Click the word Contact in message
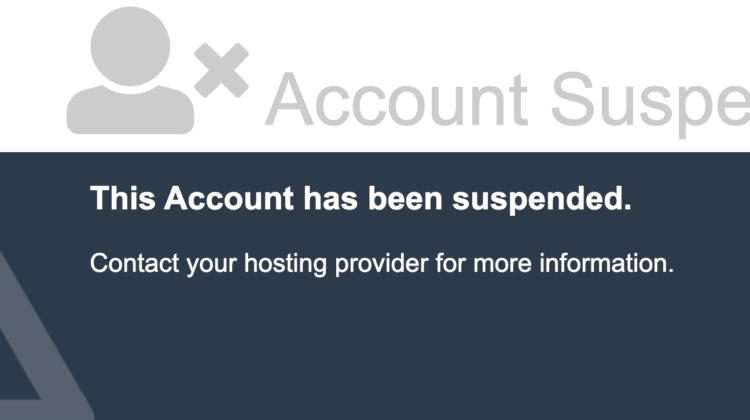The height and width of the screenshot is (420, 750). (134, 263)
